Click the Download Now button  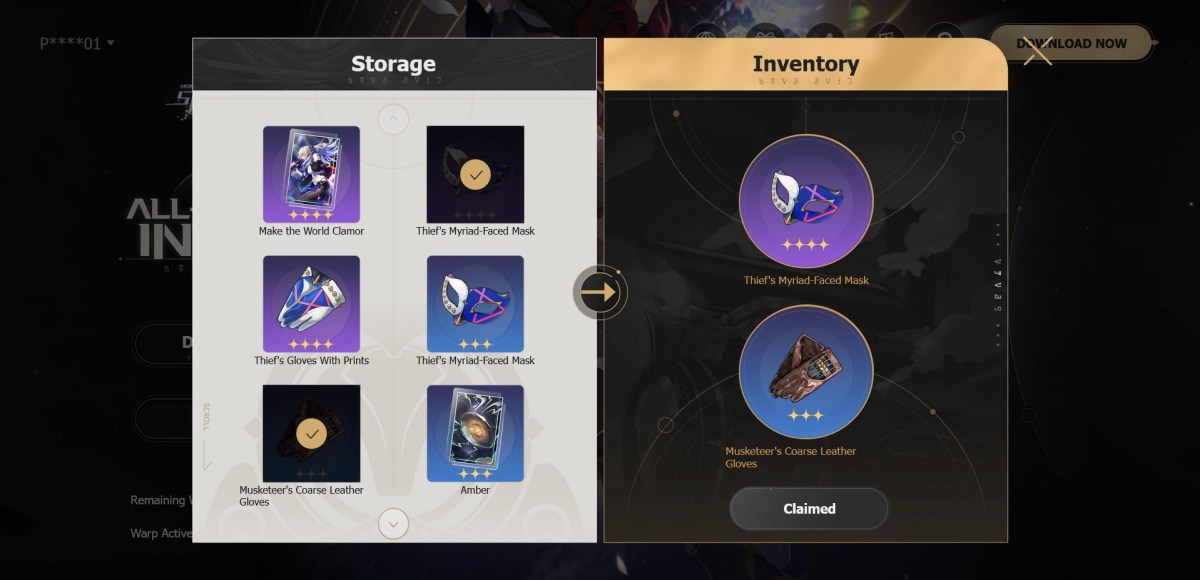point(1071,43)
